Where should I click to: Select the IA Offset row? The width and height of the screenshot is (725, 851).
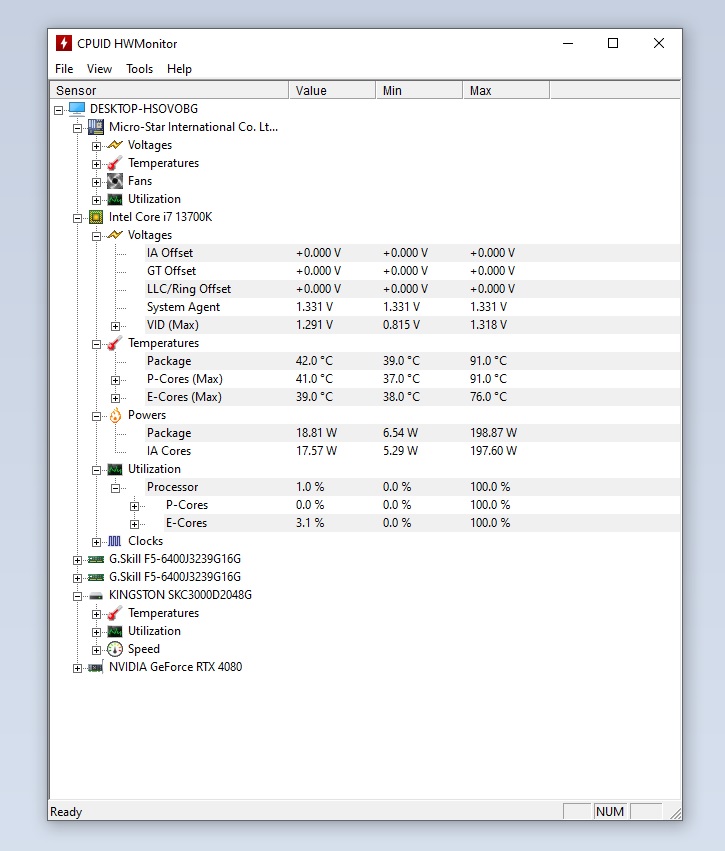click(x=412, y=253)
